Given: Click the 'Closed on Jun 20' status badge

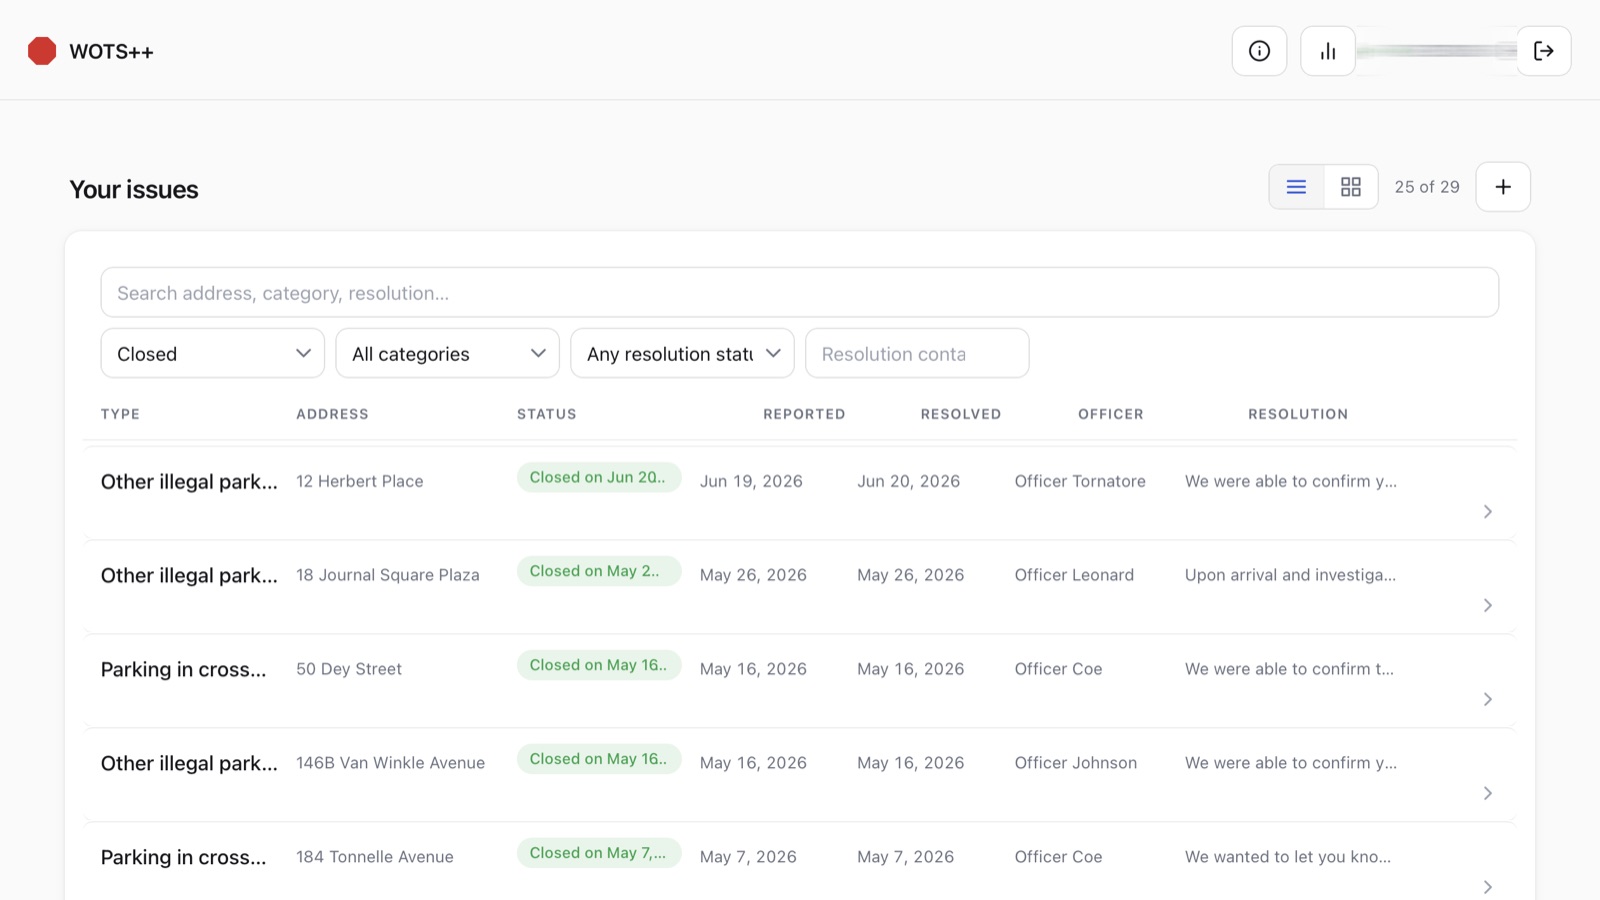Looking at the screenshot, I should coord(599,478).
